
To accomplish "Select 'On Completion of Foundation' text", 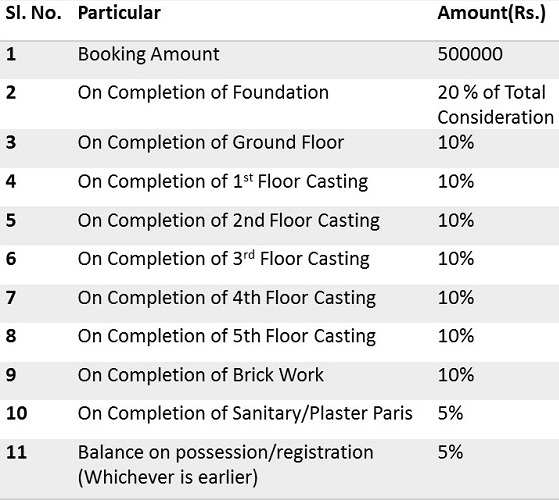I will point(203,93).
